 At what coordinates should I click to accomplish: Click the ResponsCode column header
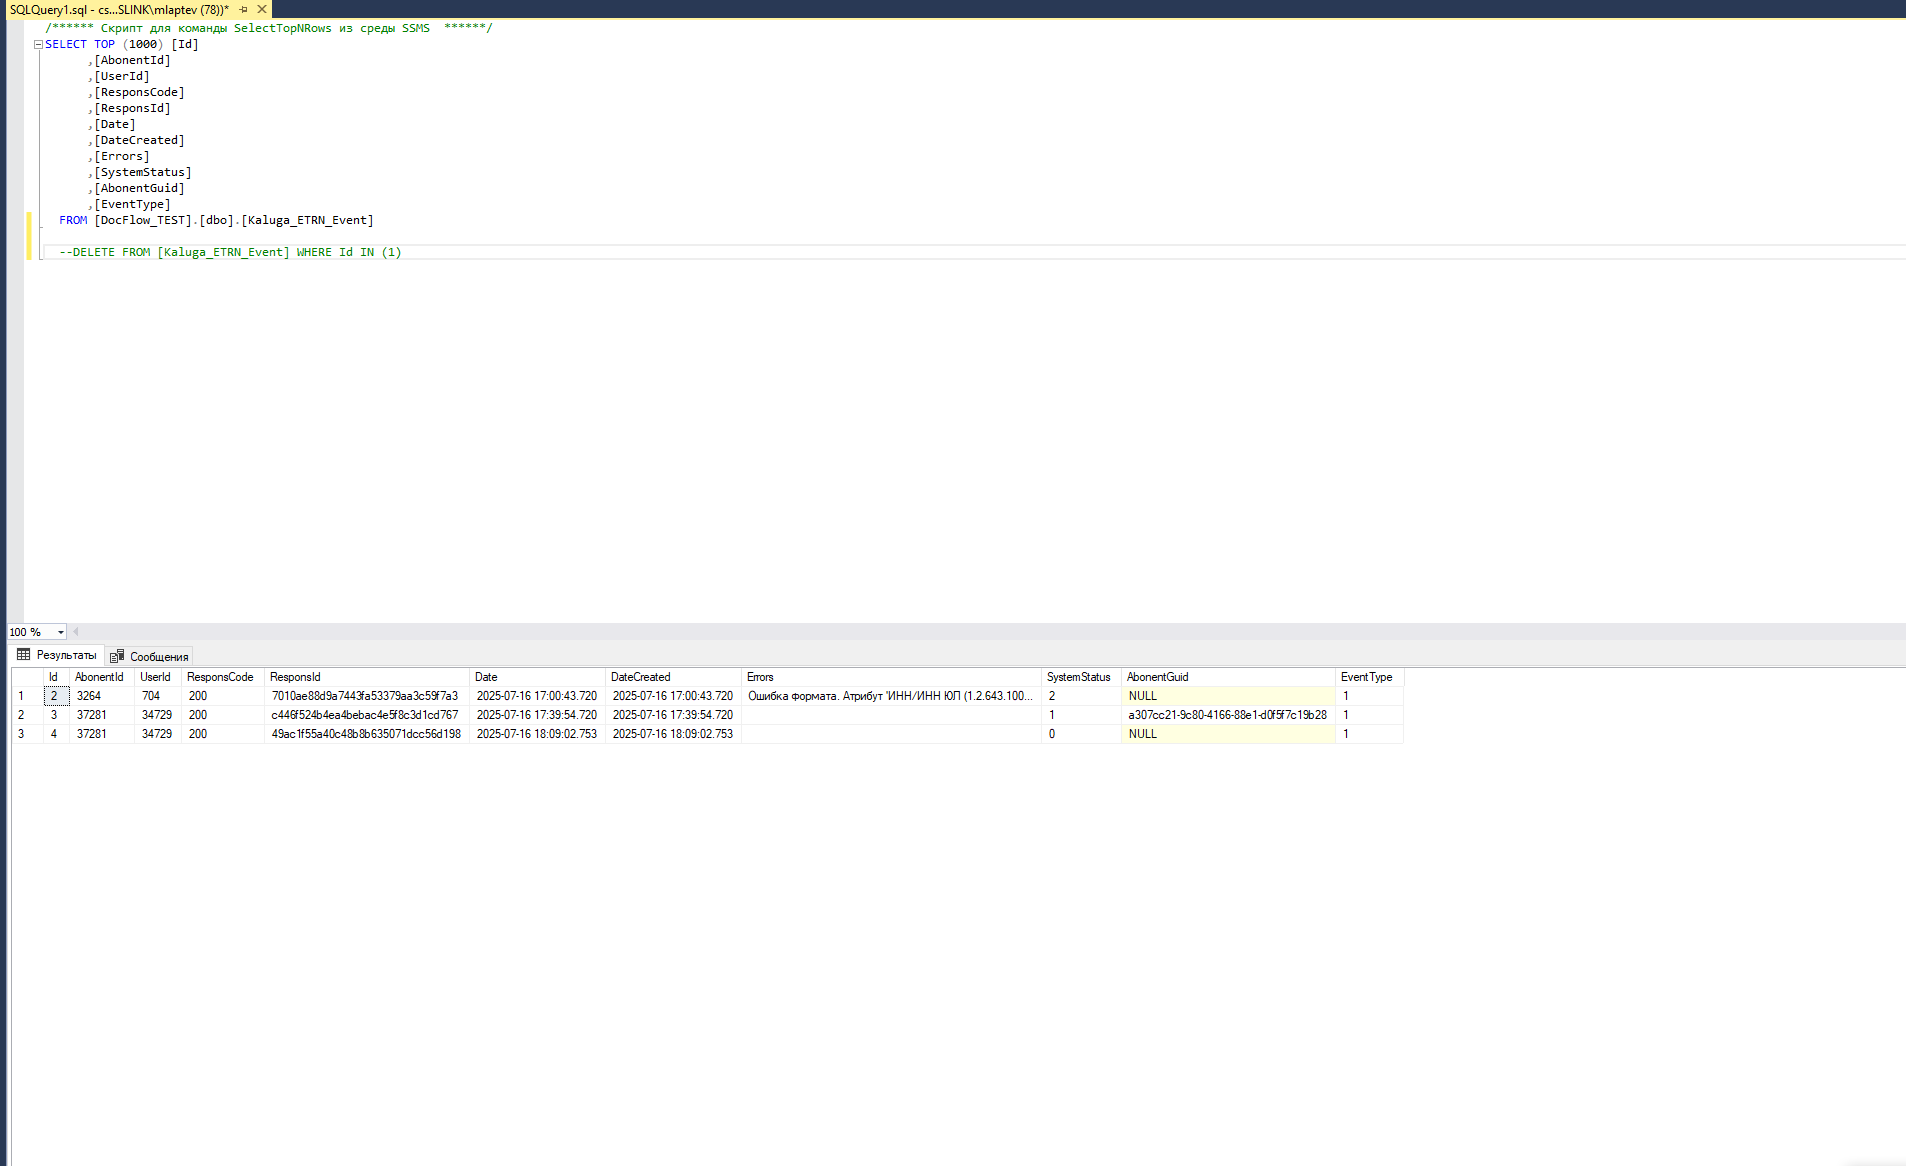click(x=222, y=677)
